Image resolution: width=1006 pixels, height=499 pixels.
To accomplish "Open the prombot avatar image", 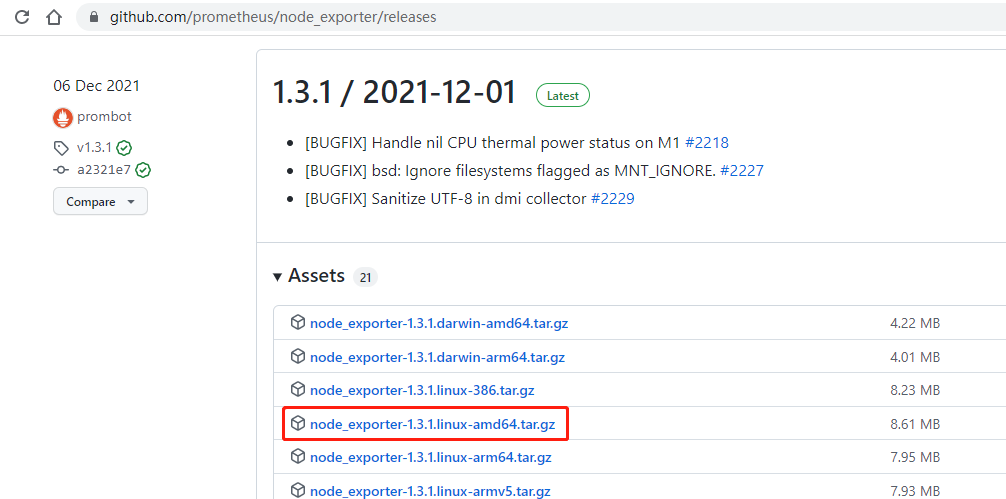I will (x=63, y=117).
